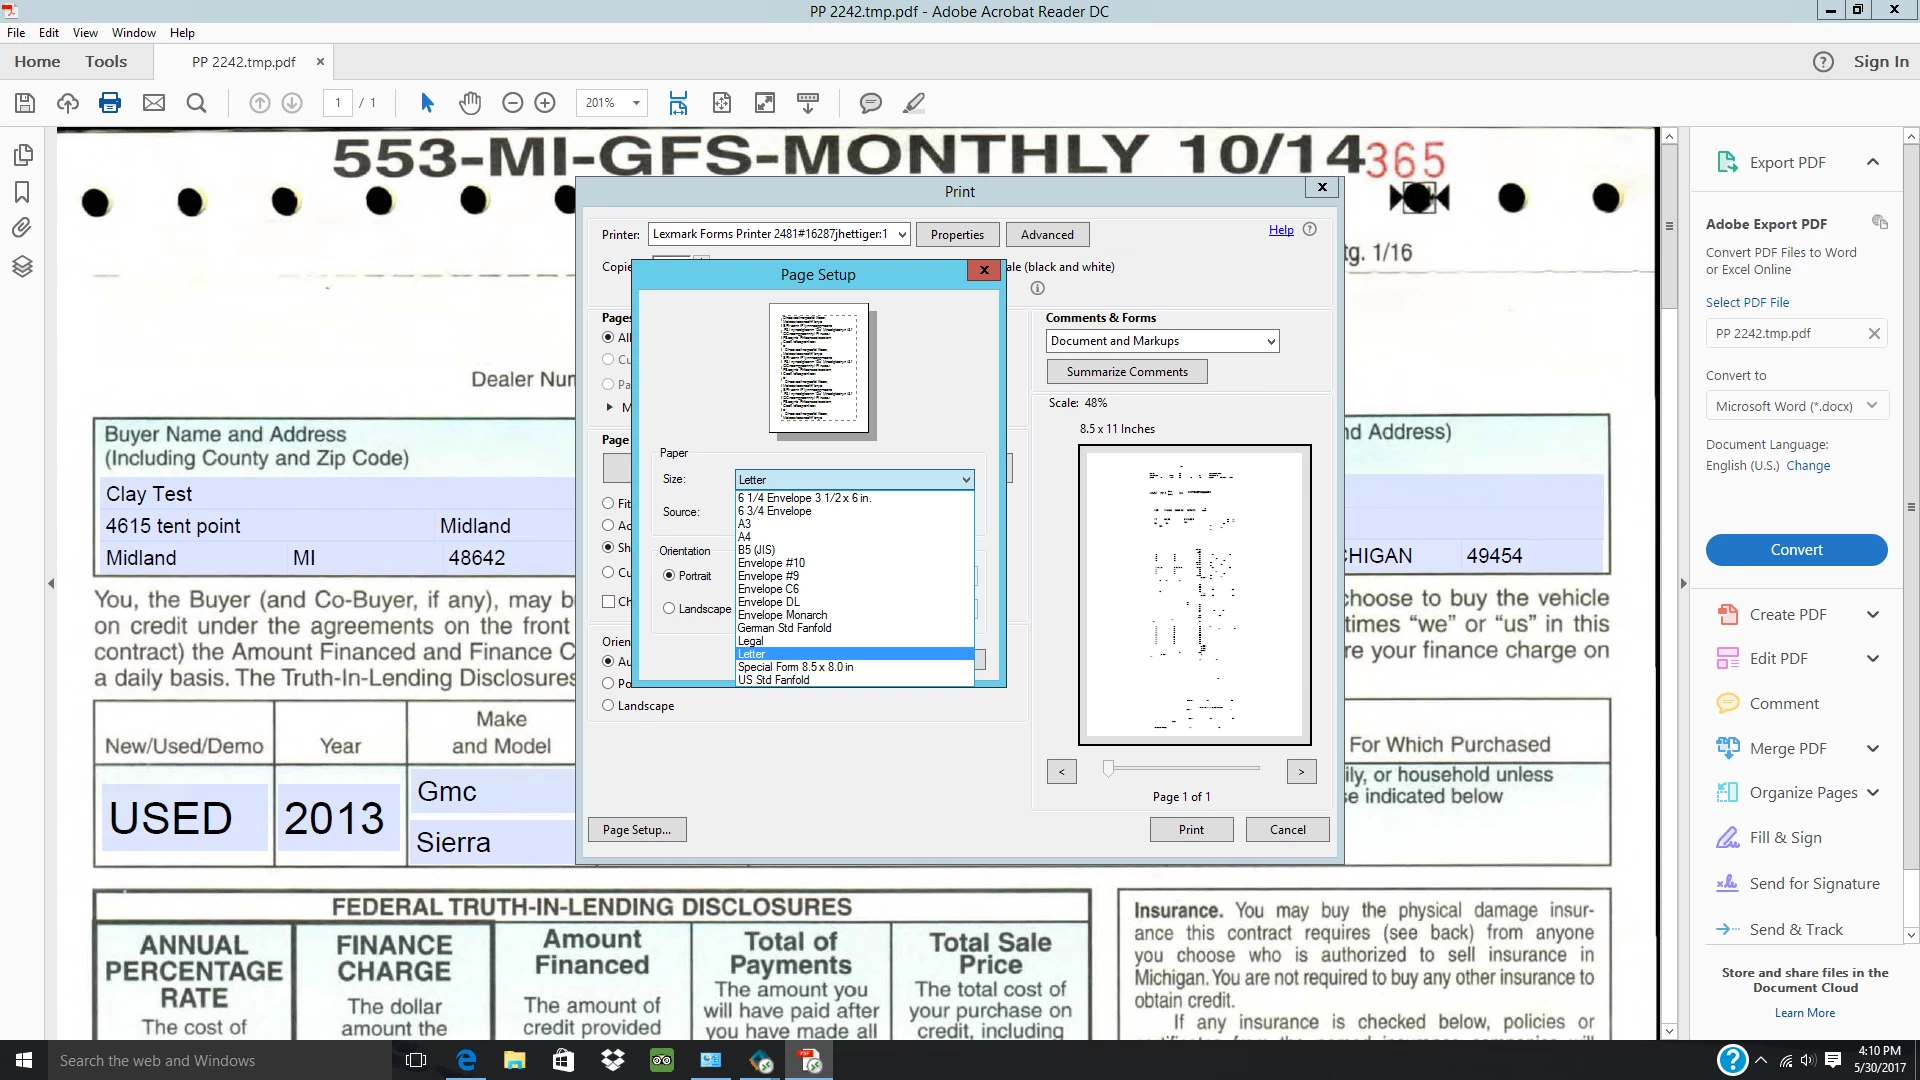This screenshot has height=1080, width=1920.
Task: Choose Legal from paper size list
Action: coord(751,641)
